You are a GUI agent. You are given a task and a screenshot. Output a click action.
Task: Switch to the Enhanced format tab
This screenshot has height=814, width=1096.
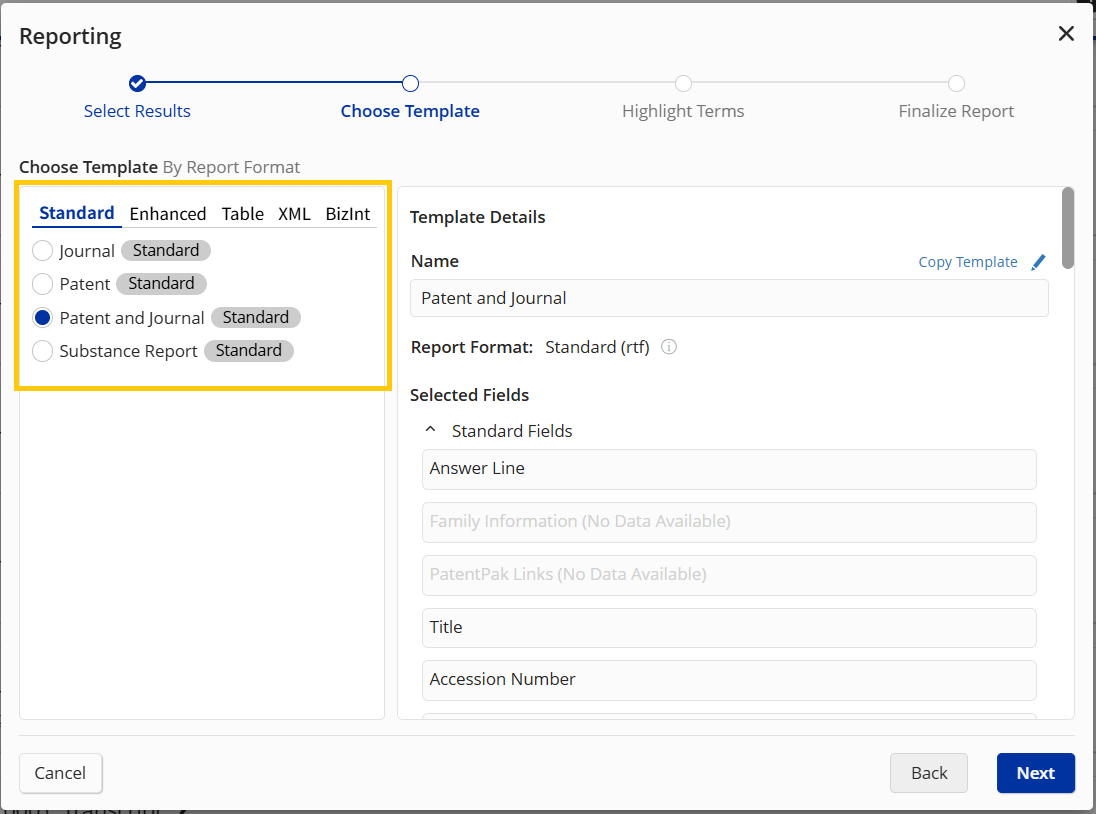168,214
